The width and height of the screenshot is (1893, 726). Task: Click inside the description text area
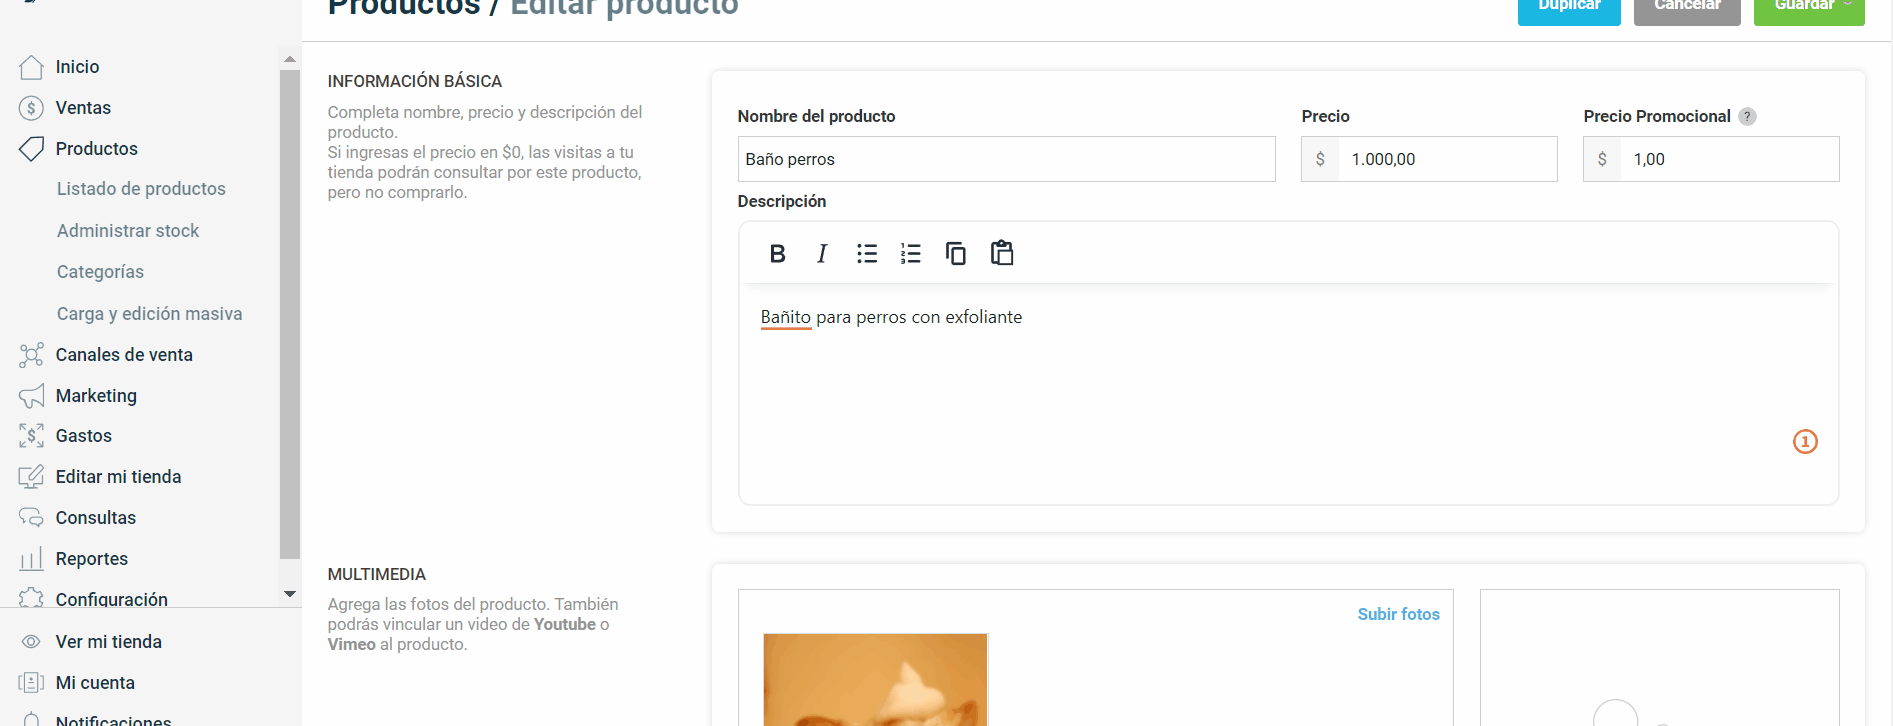tap(1288, 394)
